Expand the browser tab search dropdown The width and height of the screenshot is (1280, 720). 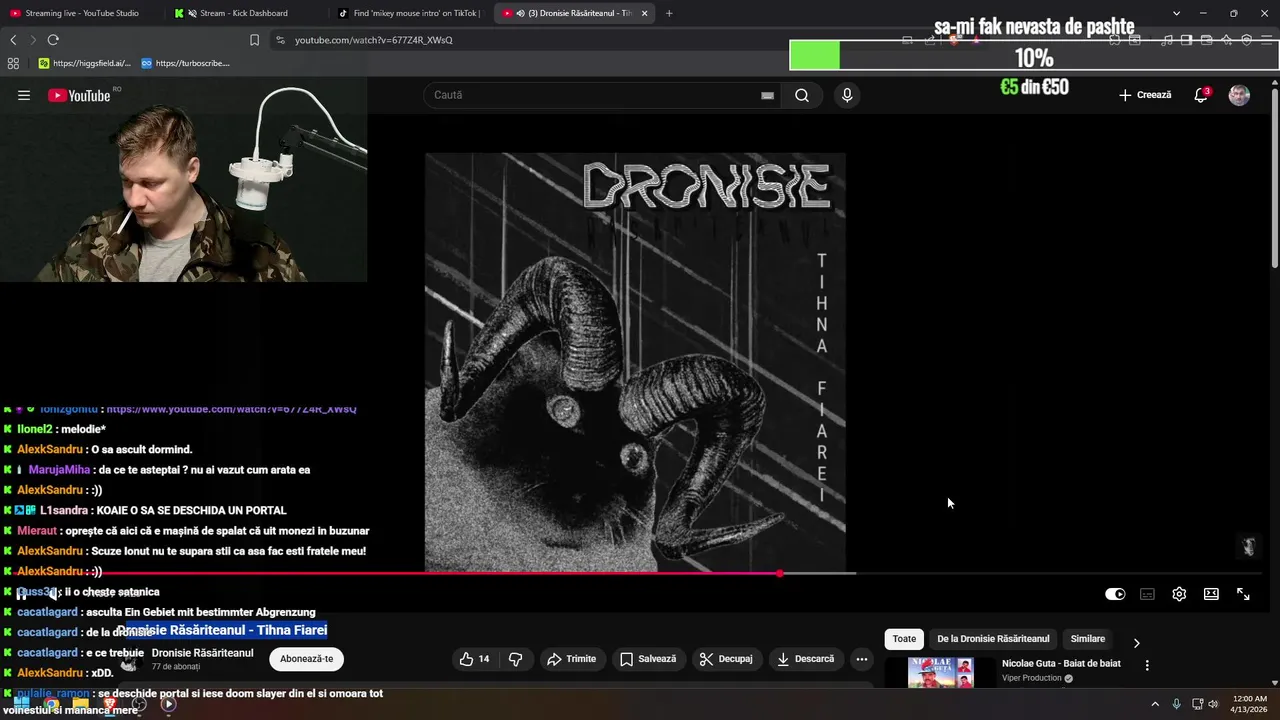(x=1176, y=13)
